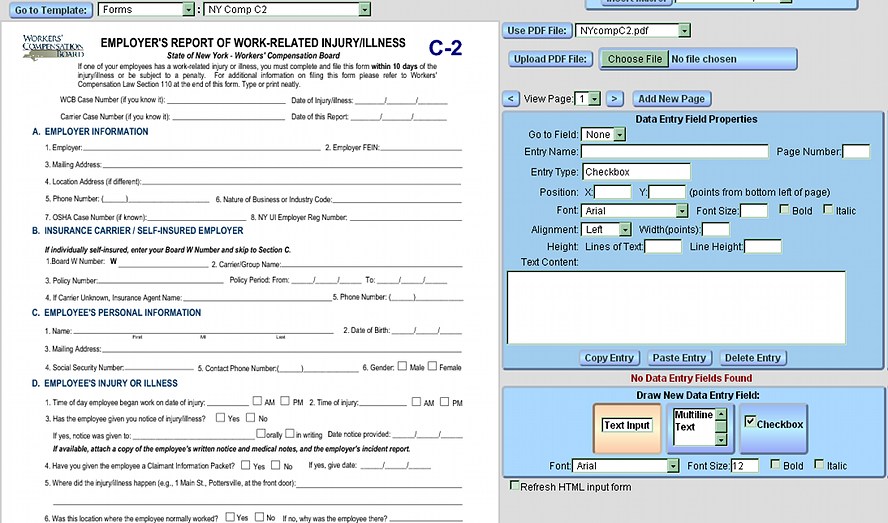
Task: Check No for employee notice of injury
Action: click(250, 418)
